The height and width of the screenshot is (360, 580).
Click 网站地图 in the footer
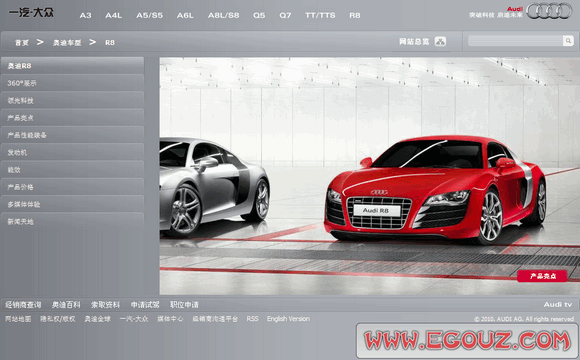[x=18, y=319]
